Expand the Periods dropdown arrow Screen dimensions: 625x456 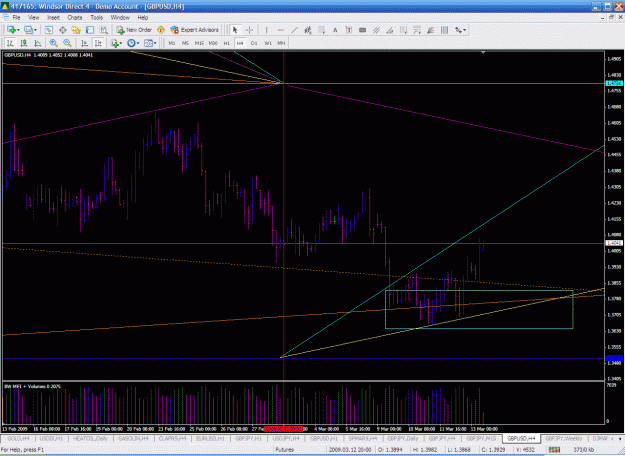pos(138,43)
